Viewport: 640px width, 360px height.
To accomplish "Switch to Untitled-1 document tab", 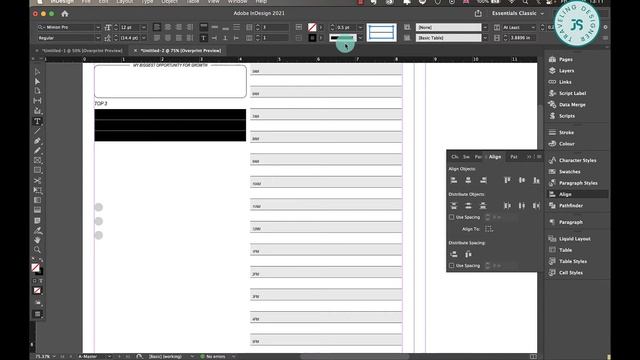I will pos(82,51).
